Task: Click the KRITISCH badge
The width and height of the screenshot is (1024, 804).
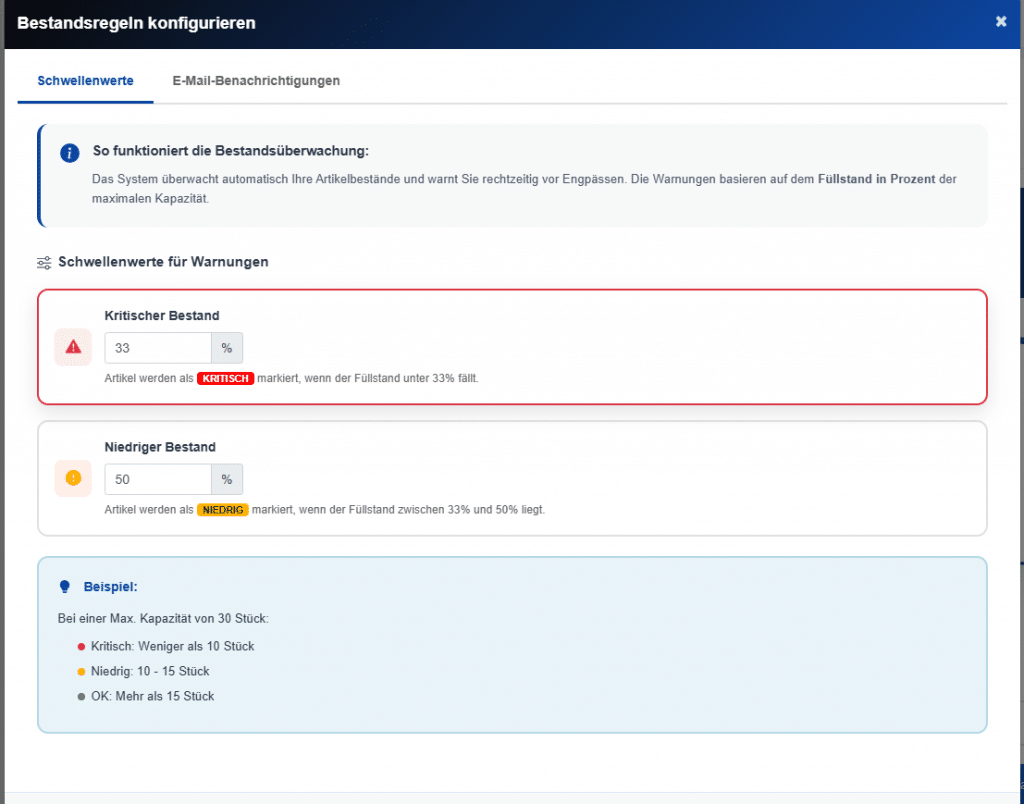Action: 225,378
